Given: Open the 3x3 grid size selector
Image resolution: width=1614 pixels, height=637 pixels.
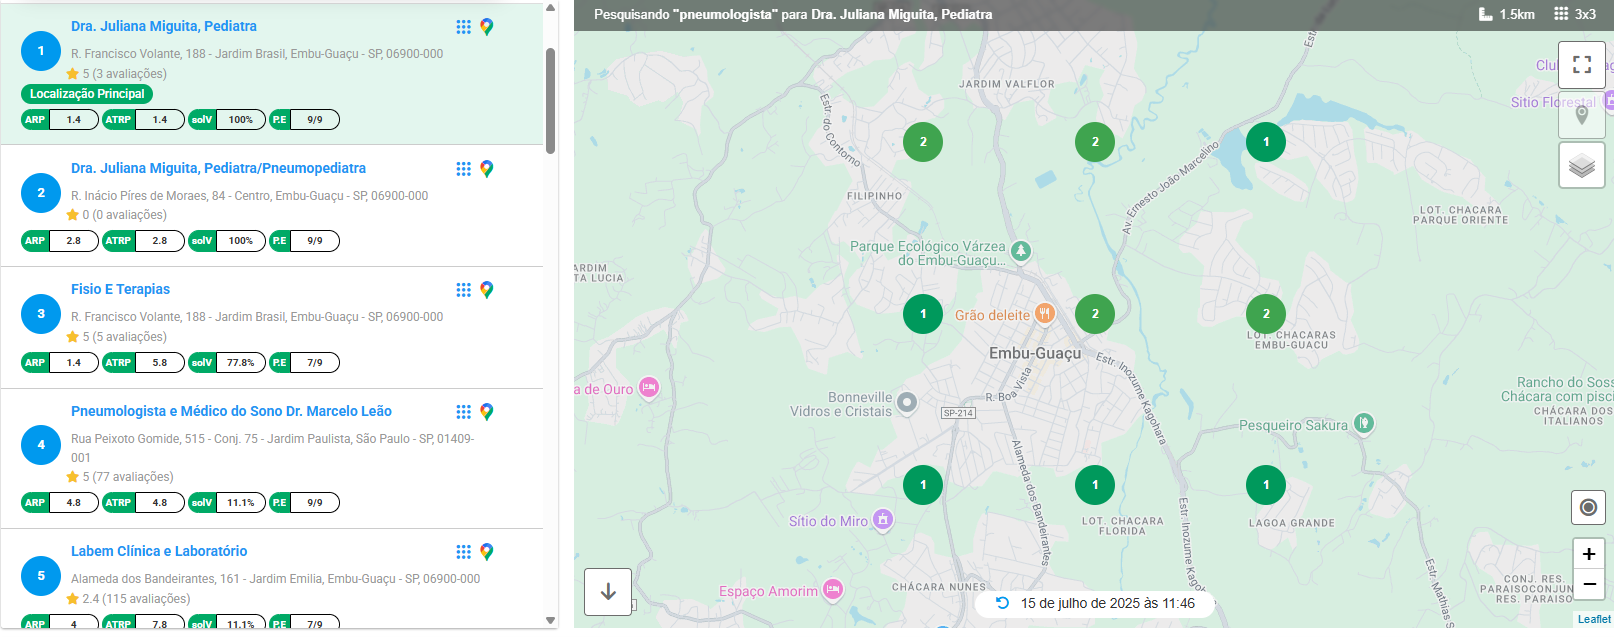Looking at the screenshot, I should pos(1575,14).
